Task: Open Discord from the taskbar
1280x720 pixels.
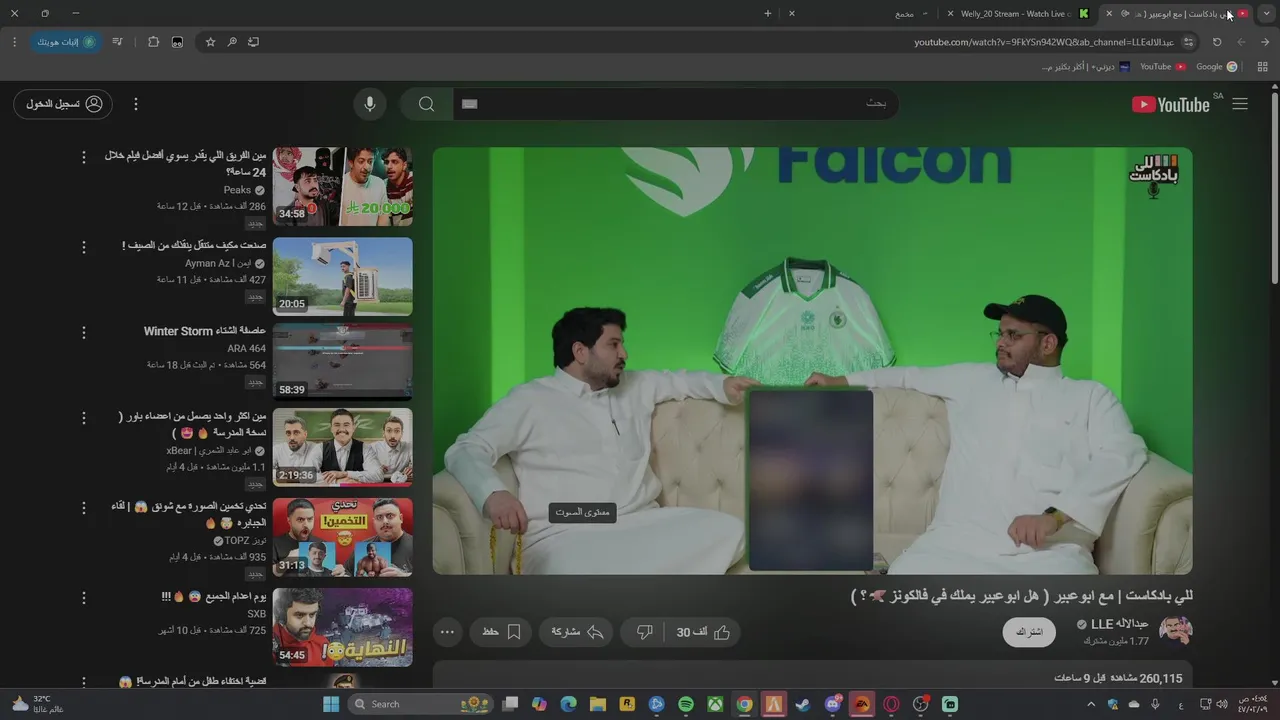Action: coord(832,704)
